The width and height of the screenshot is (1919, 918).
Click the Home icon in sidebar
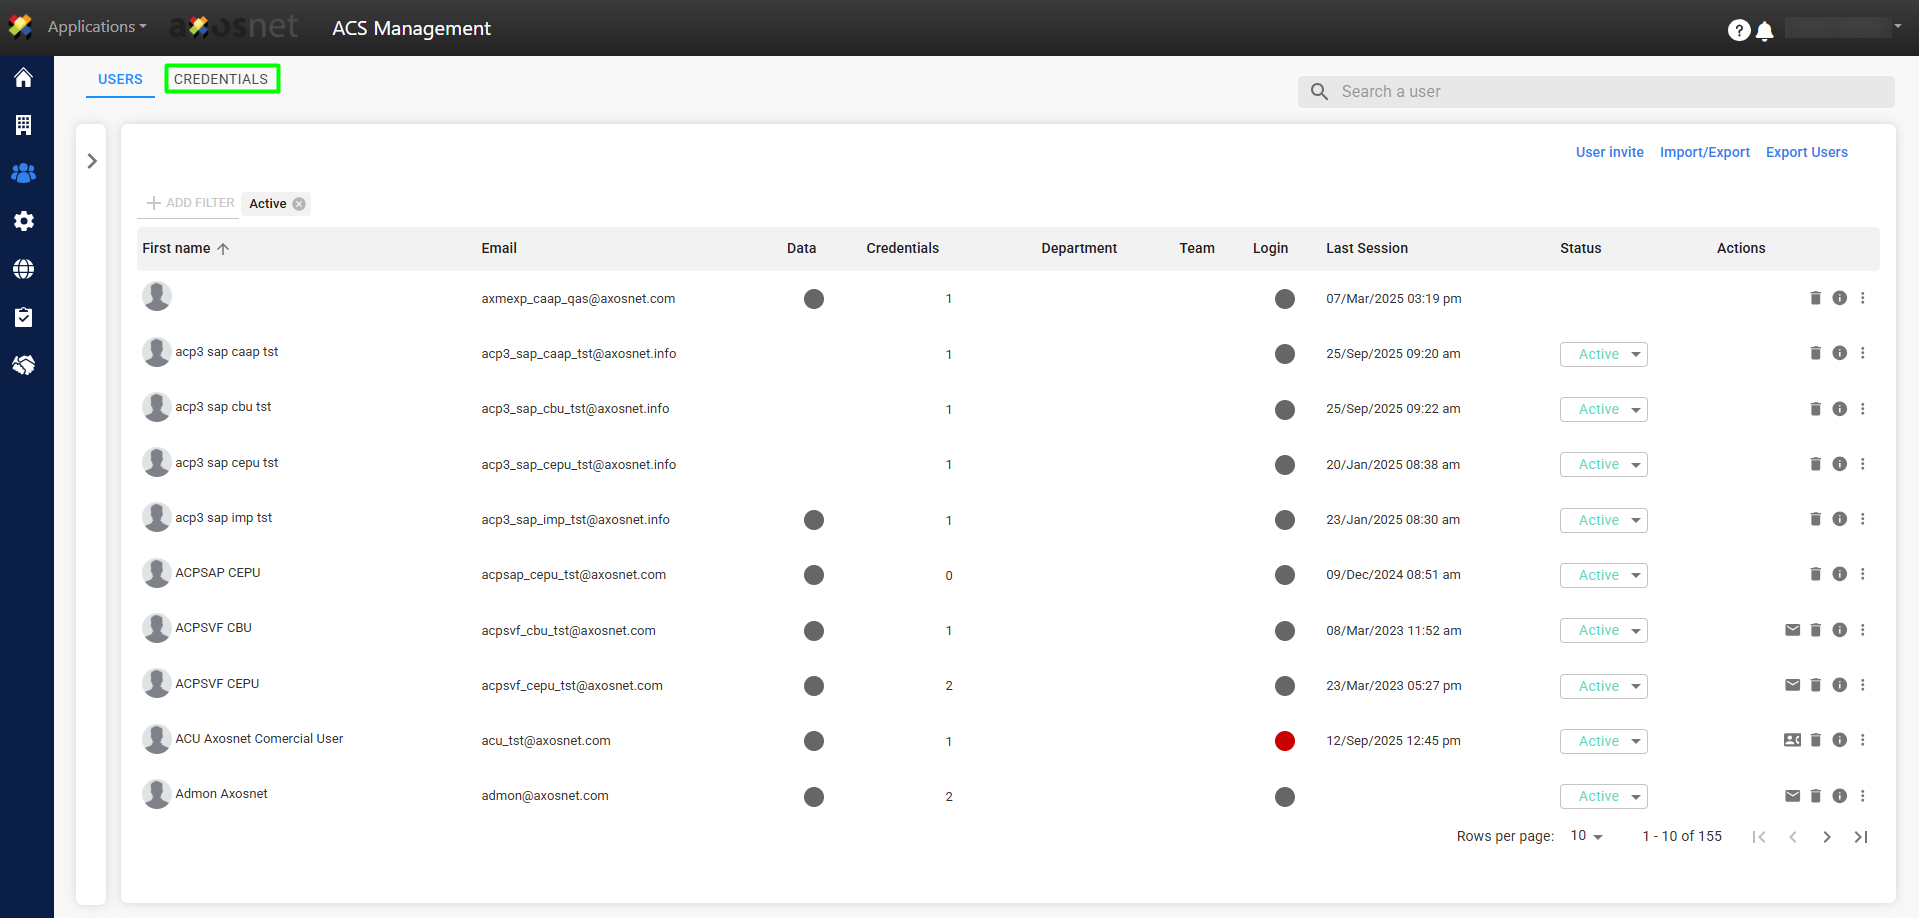pyautogui.click(x=23, y=78)
